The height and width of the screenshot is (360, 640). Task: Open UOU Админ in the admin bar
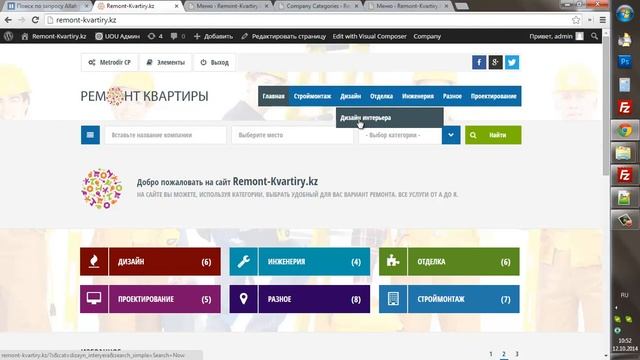117,36
